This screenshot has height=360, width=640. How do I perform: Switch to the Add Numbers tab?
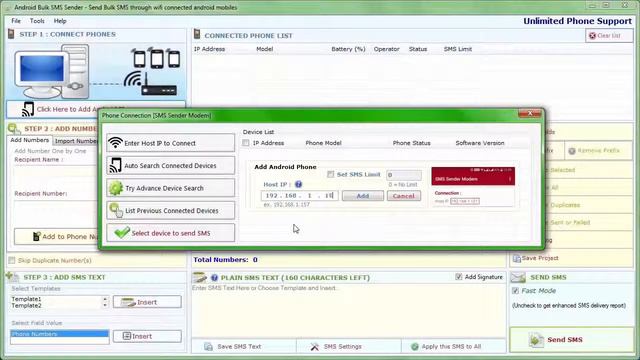(29, 140)
